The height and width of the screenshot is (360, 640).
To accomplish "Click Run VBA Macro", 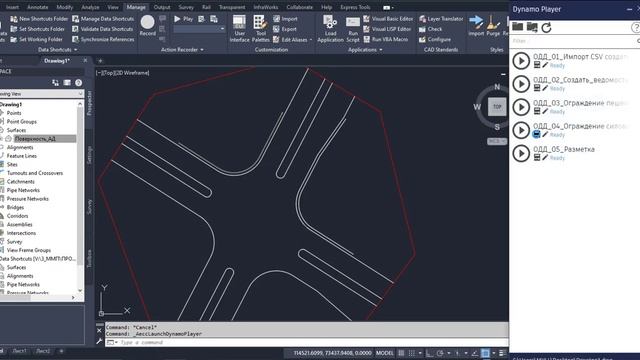I will pyautogui.click(x=386, y=39).
